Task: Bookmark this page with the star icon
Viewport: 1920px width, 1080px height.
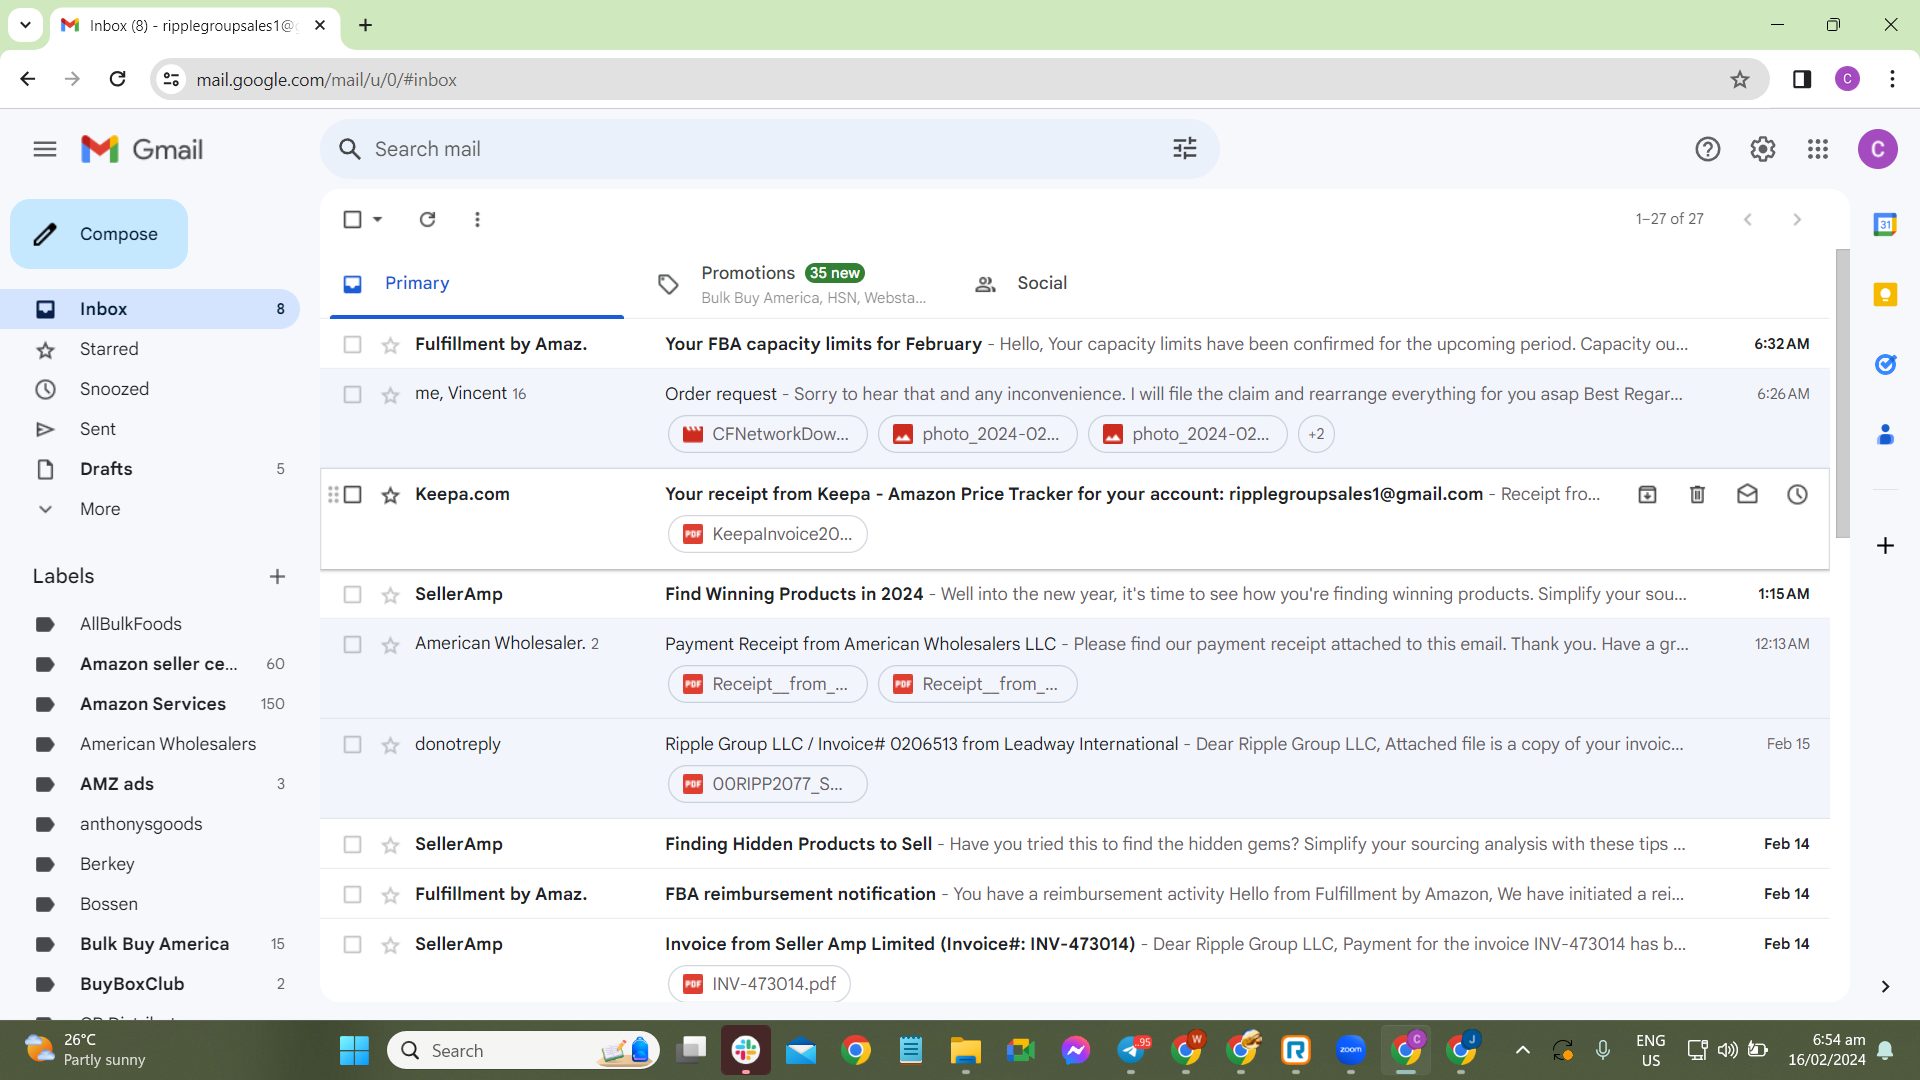Action: 1740,80
